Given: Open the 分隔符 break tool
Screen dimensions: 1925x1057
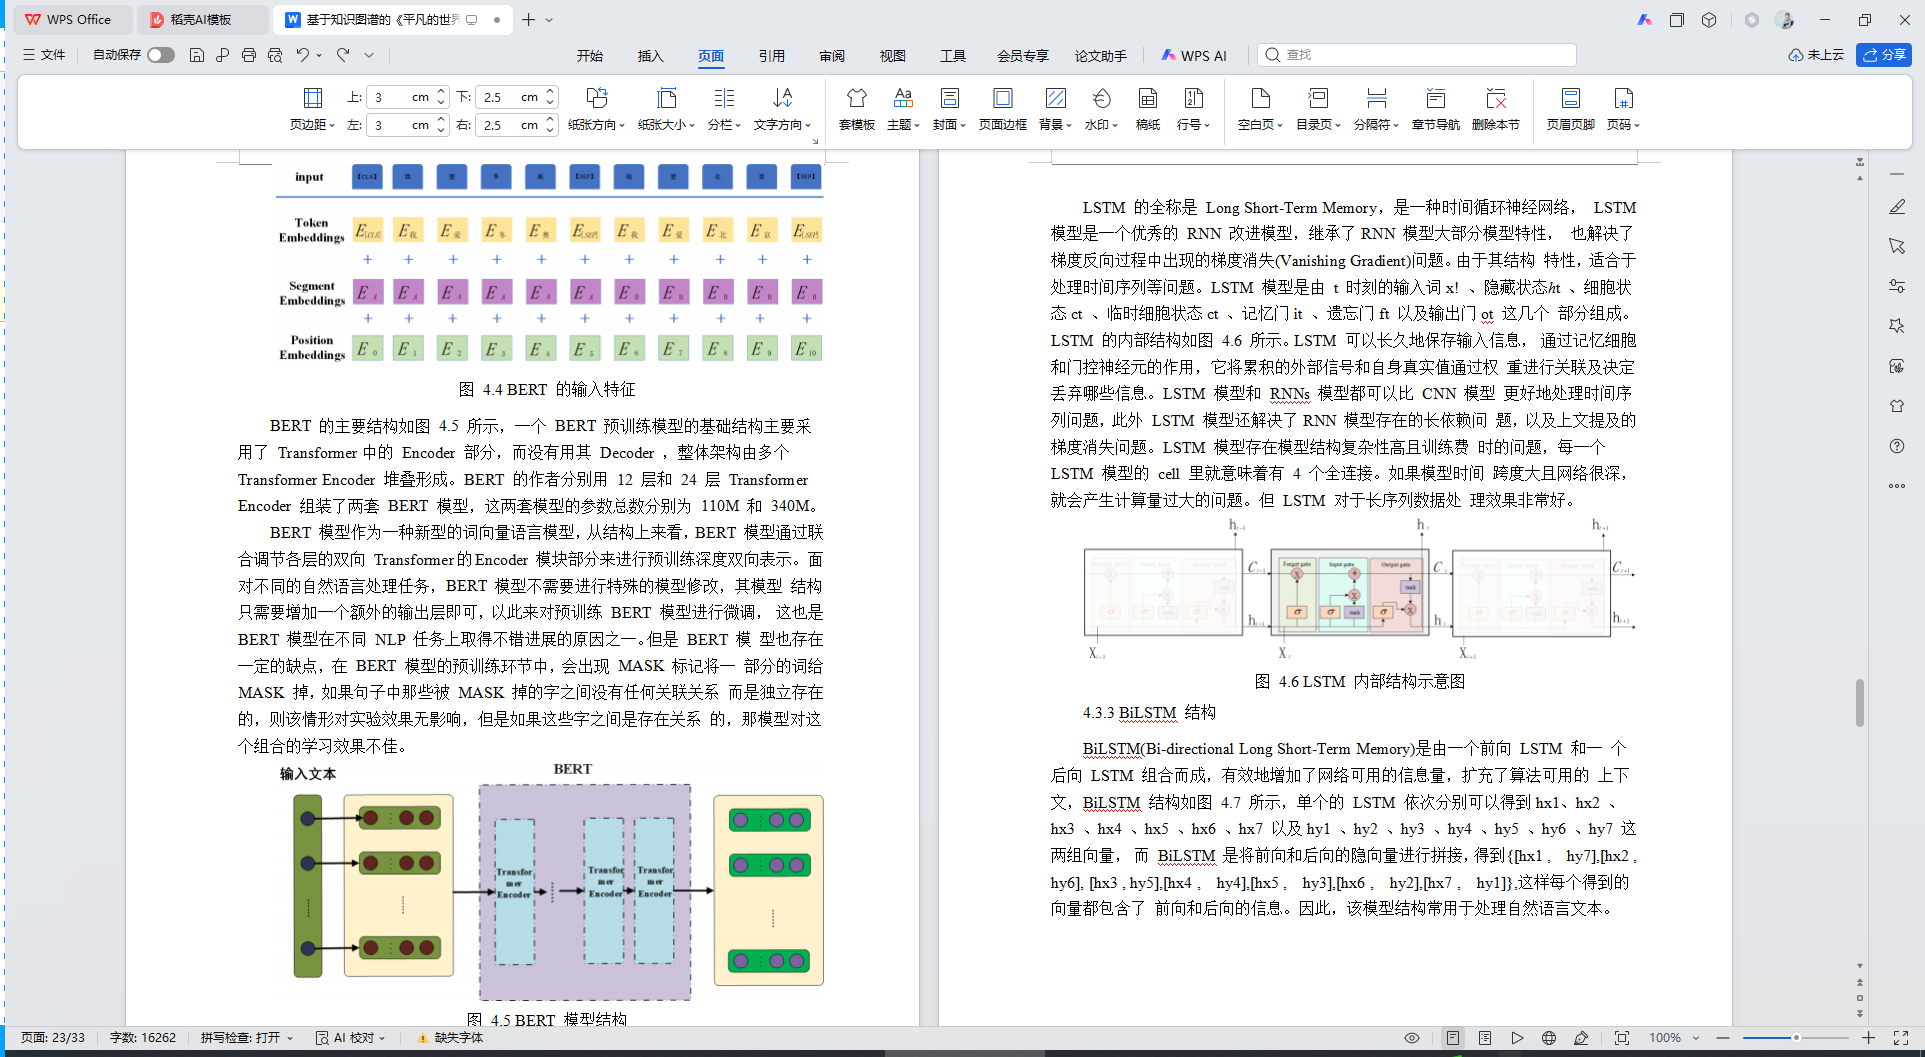Looking at the screenshot, I should click(x=1376, y=109).
